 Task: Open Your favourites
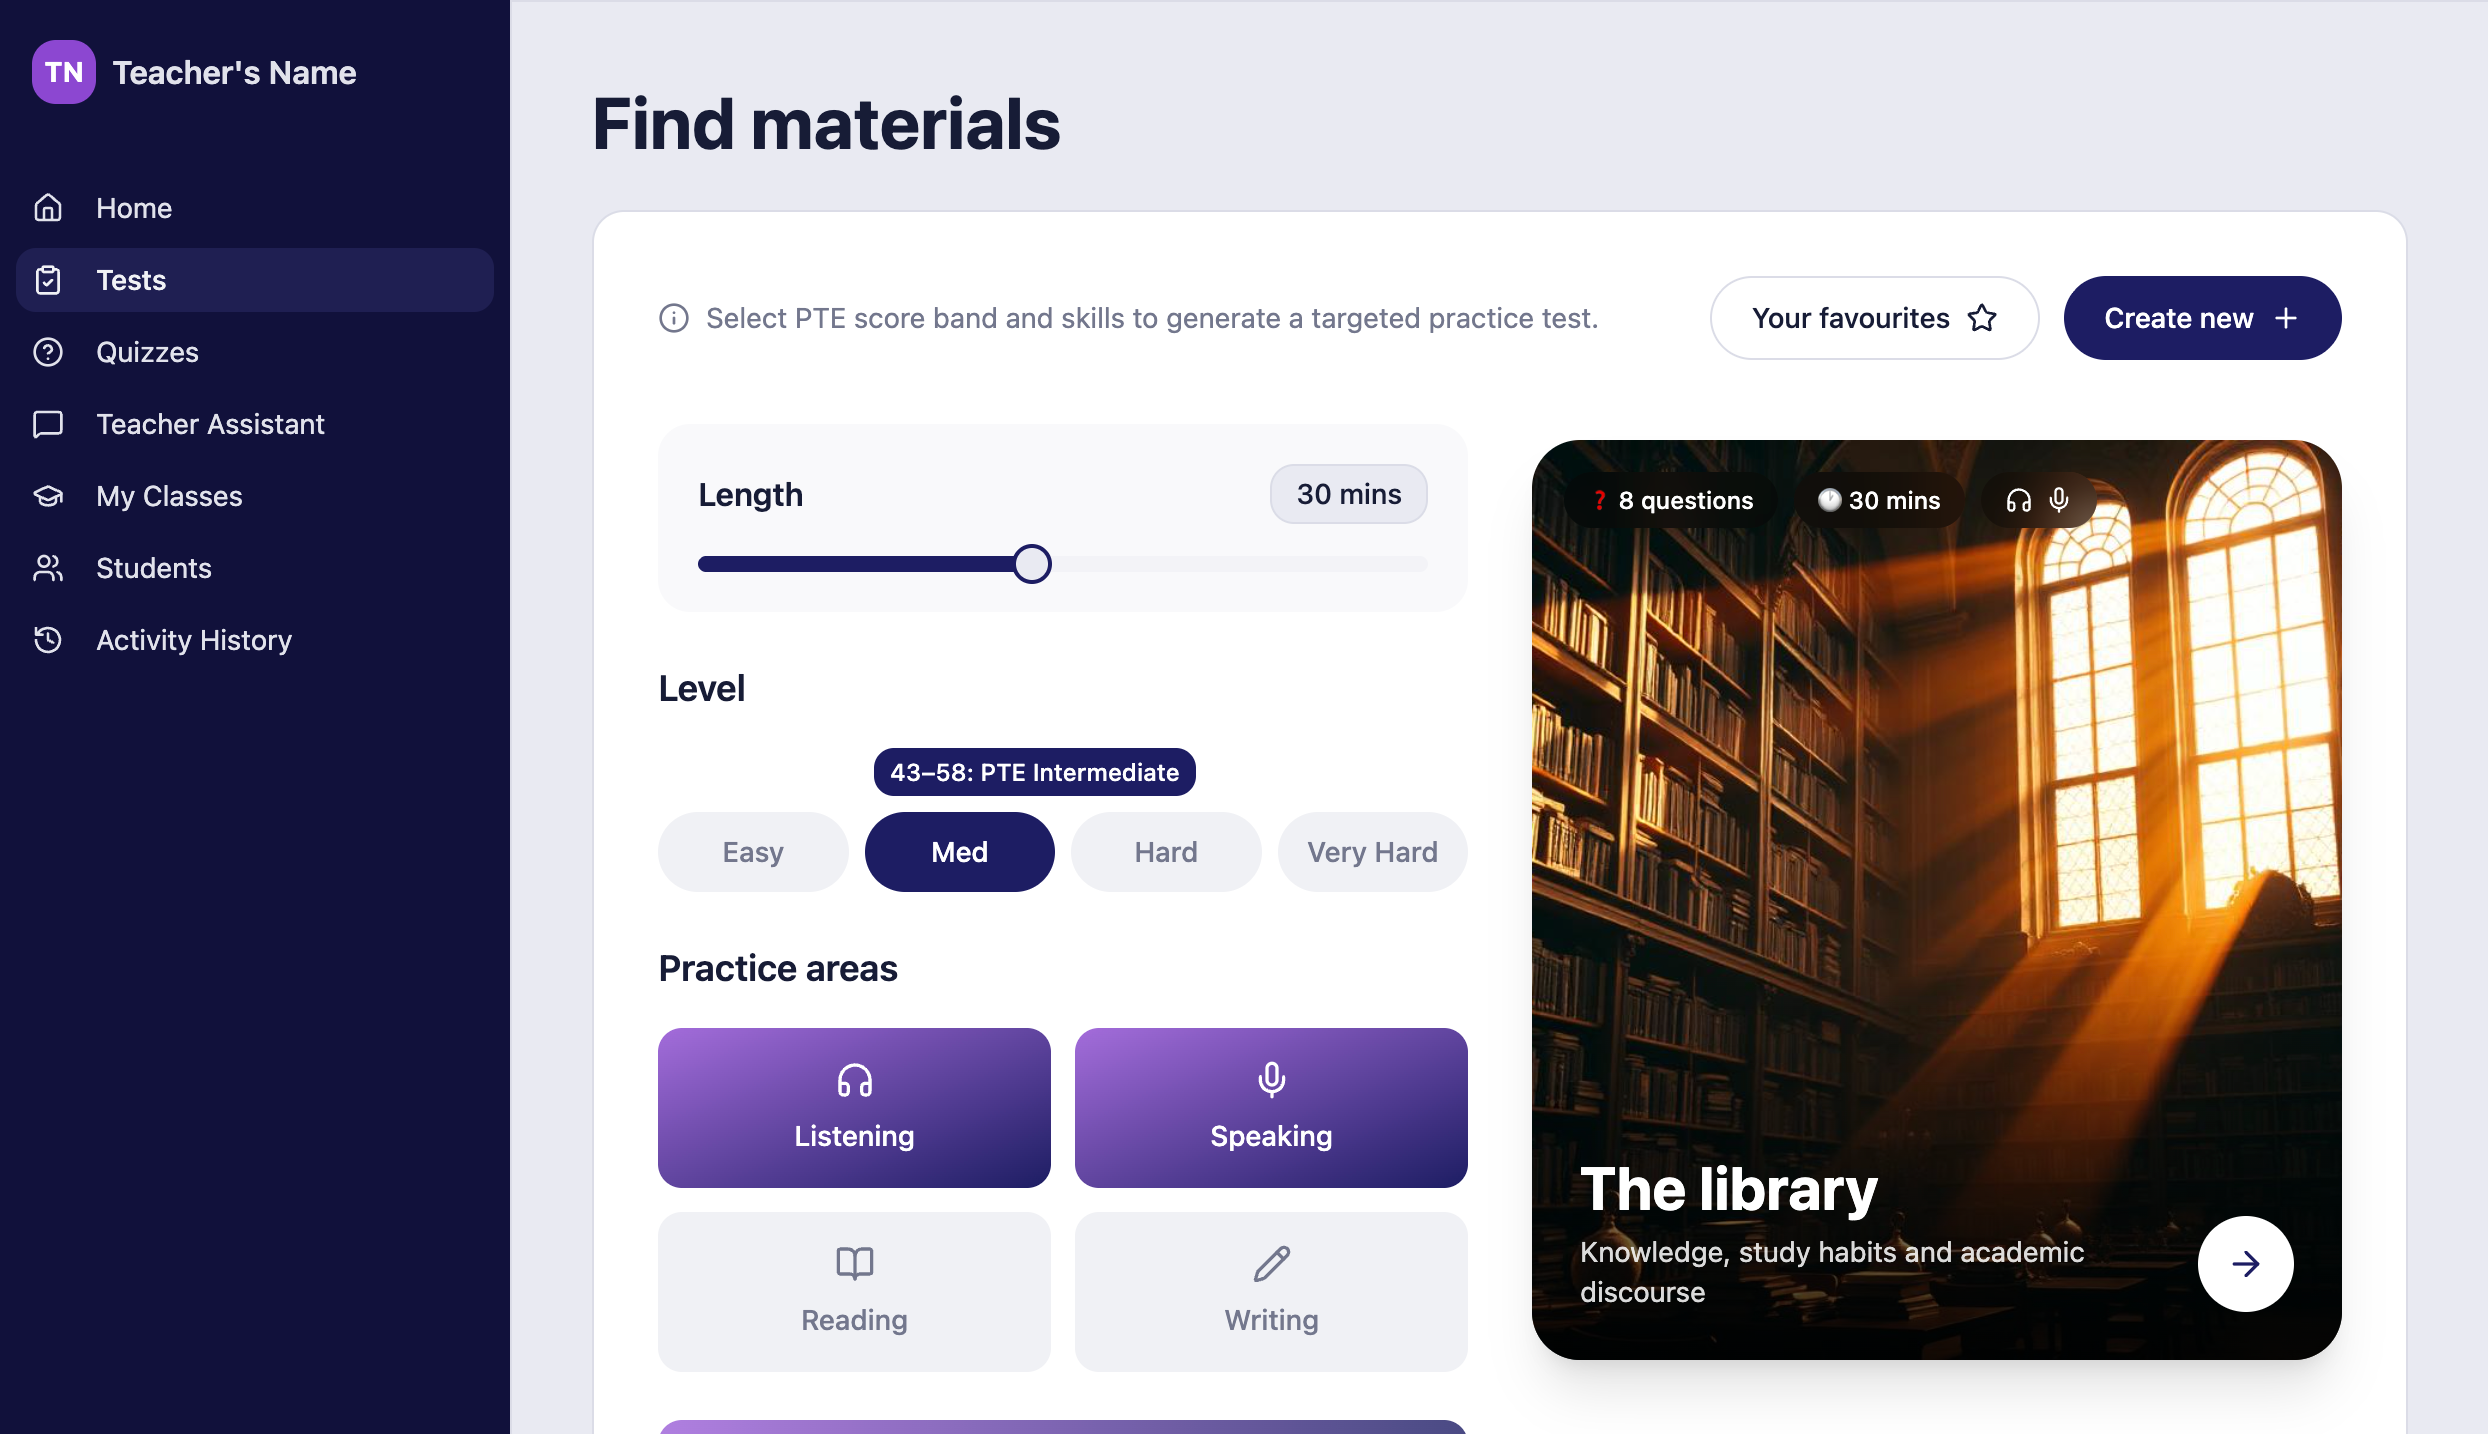1874,318
